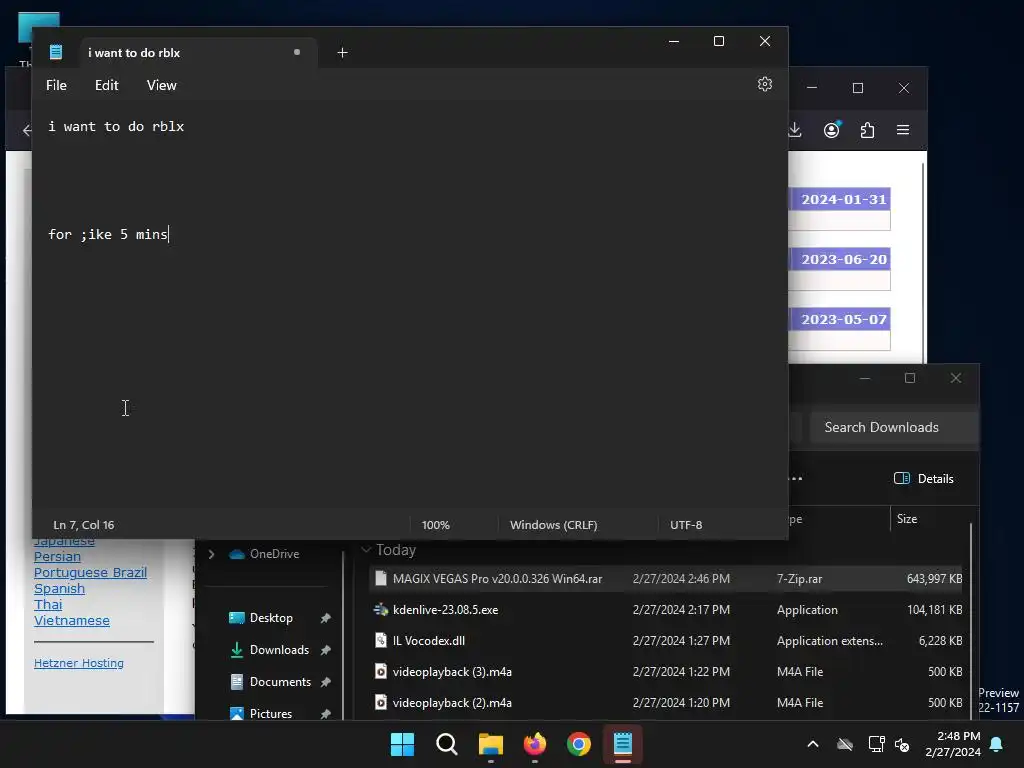Click Windows (CRLF) line ending indicator
Viewport: 1024px width, 768px height.
coord(553,525)
